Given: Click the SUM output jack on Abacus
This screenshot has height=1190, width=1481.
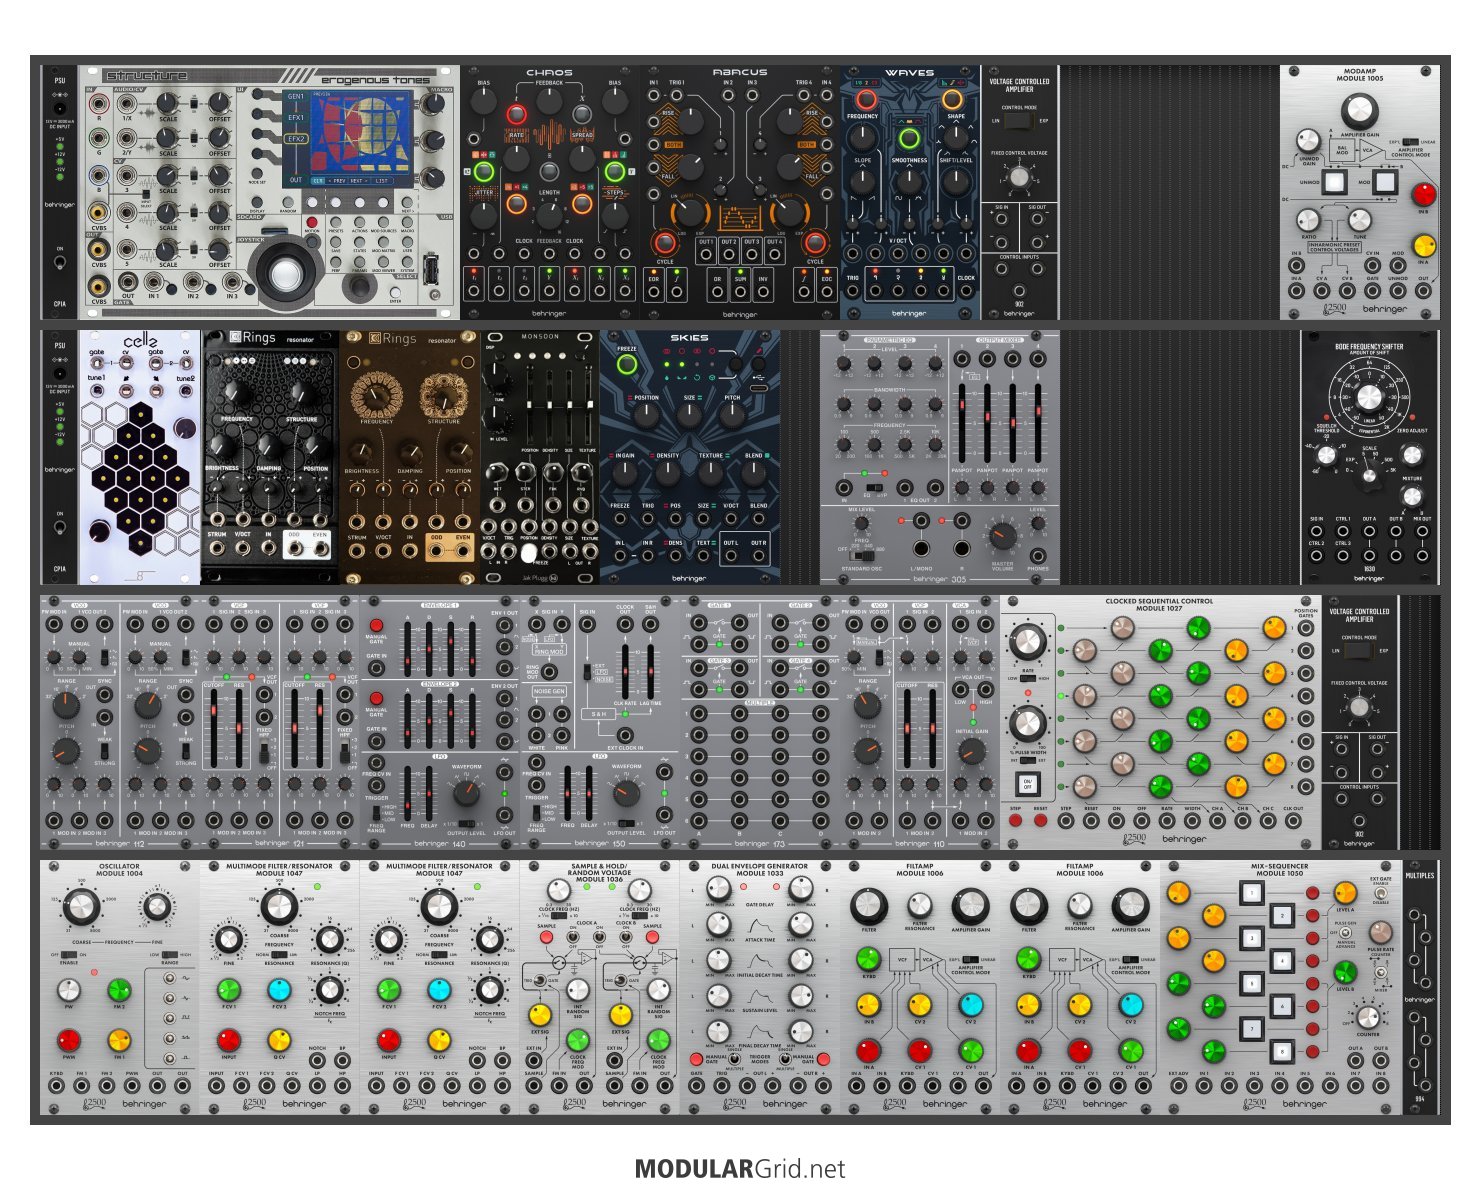Looking at the screenshot, I should point(740,290).
